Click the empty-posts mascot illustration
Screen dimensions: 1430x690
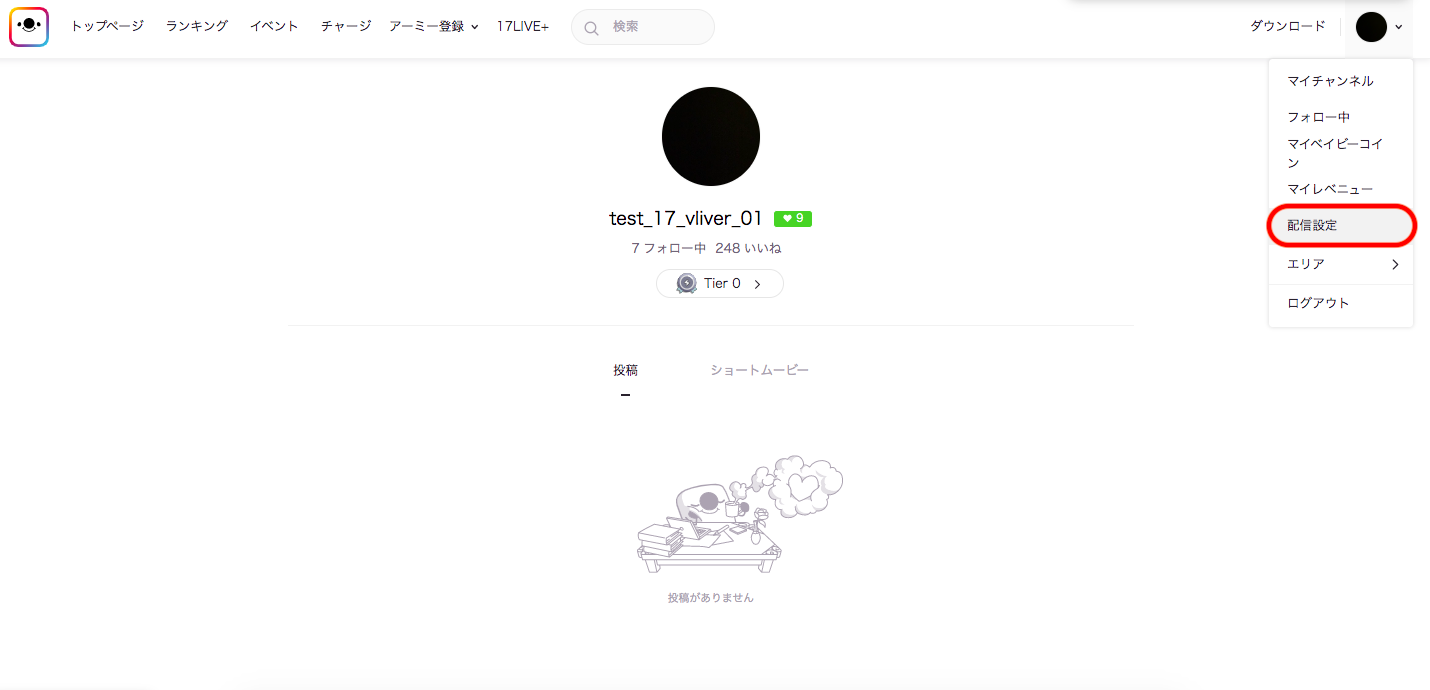[740, 514]
